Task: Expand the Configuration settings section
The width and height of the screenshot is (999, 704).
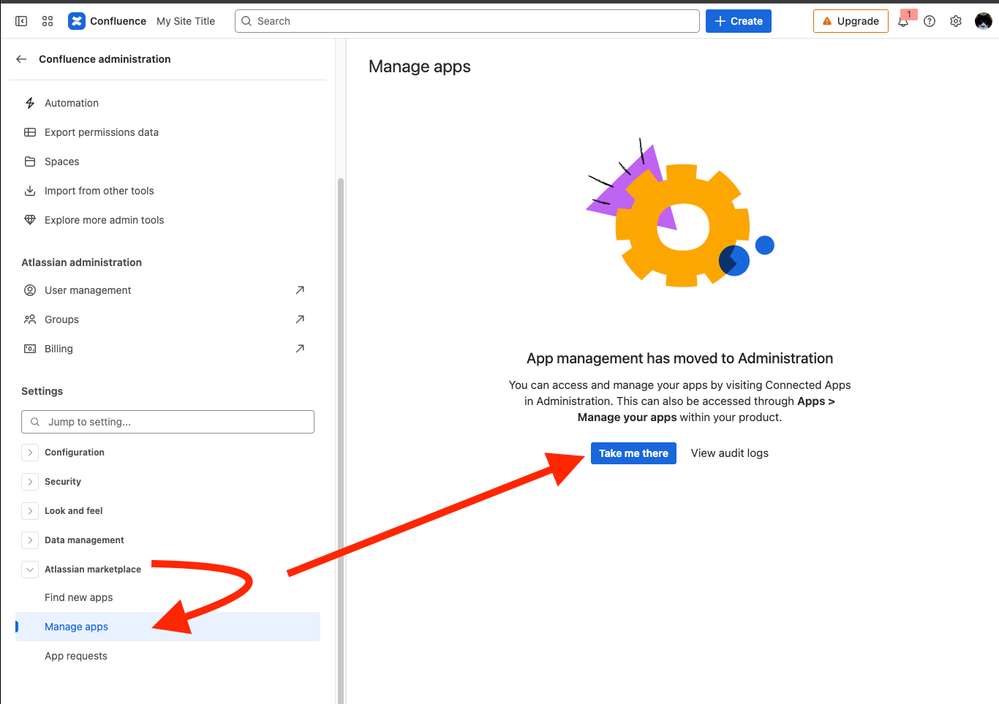Action: 29,452
